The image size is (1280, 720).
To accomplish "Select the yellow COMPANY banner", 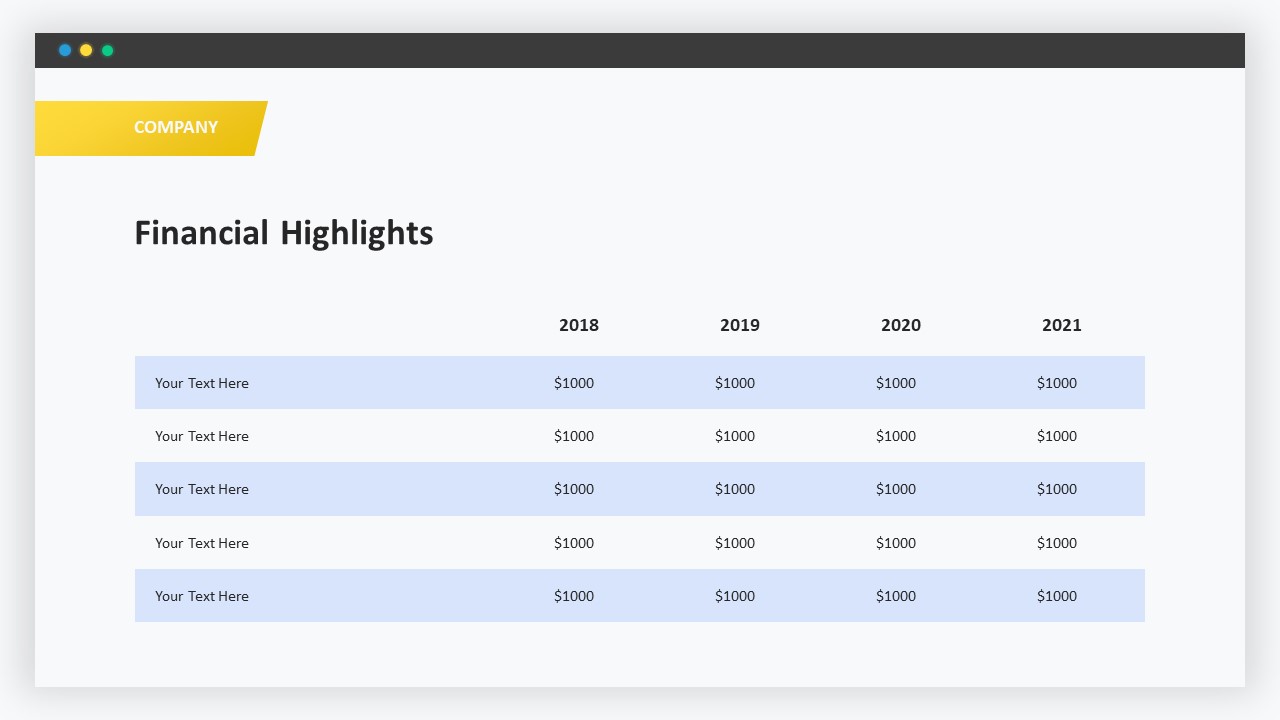I will [x=151, y=128].
